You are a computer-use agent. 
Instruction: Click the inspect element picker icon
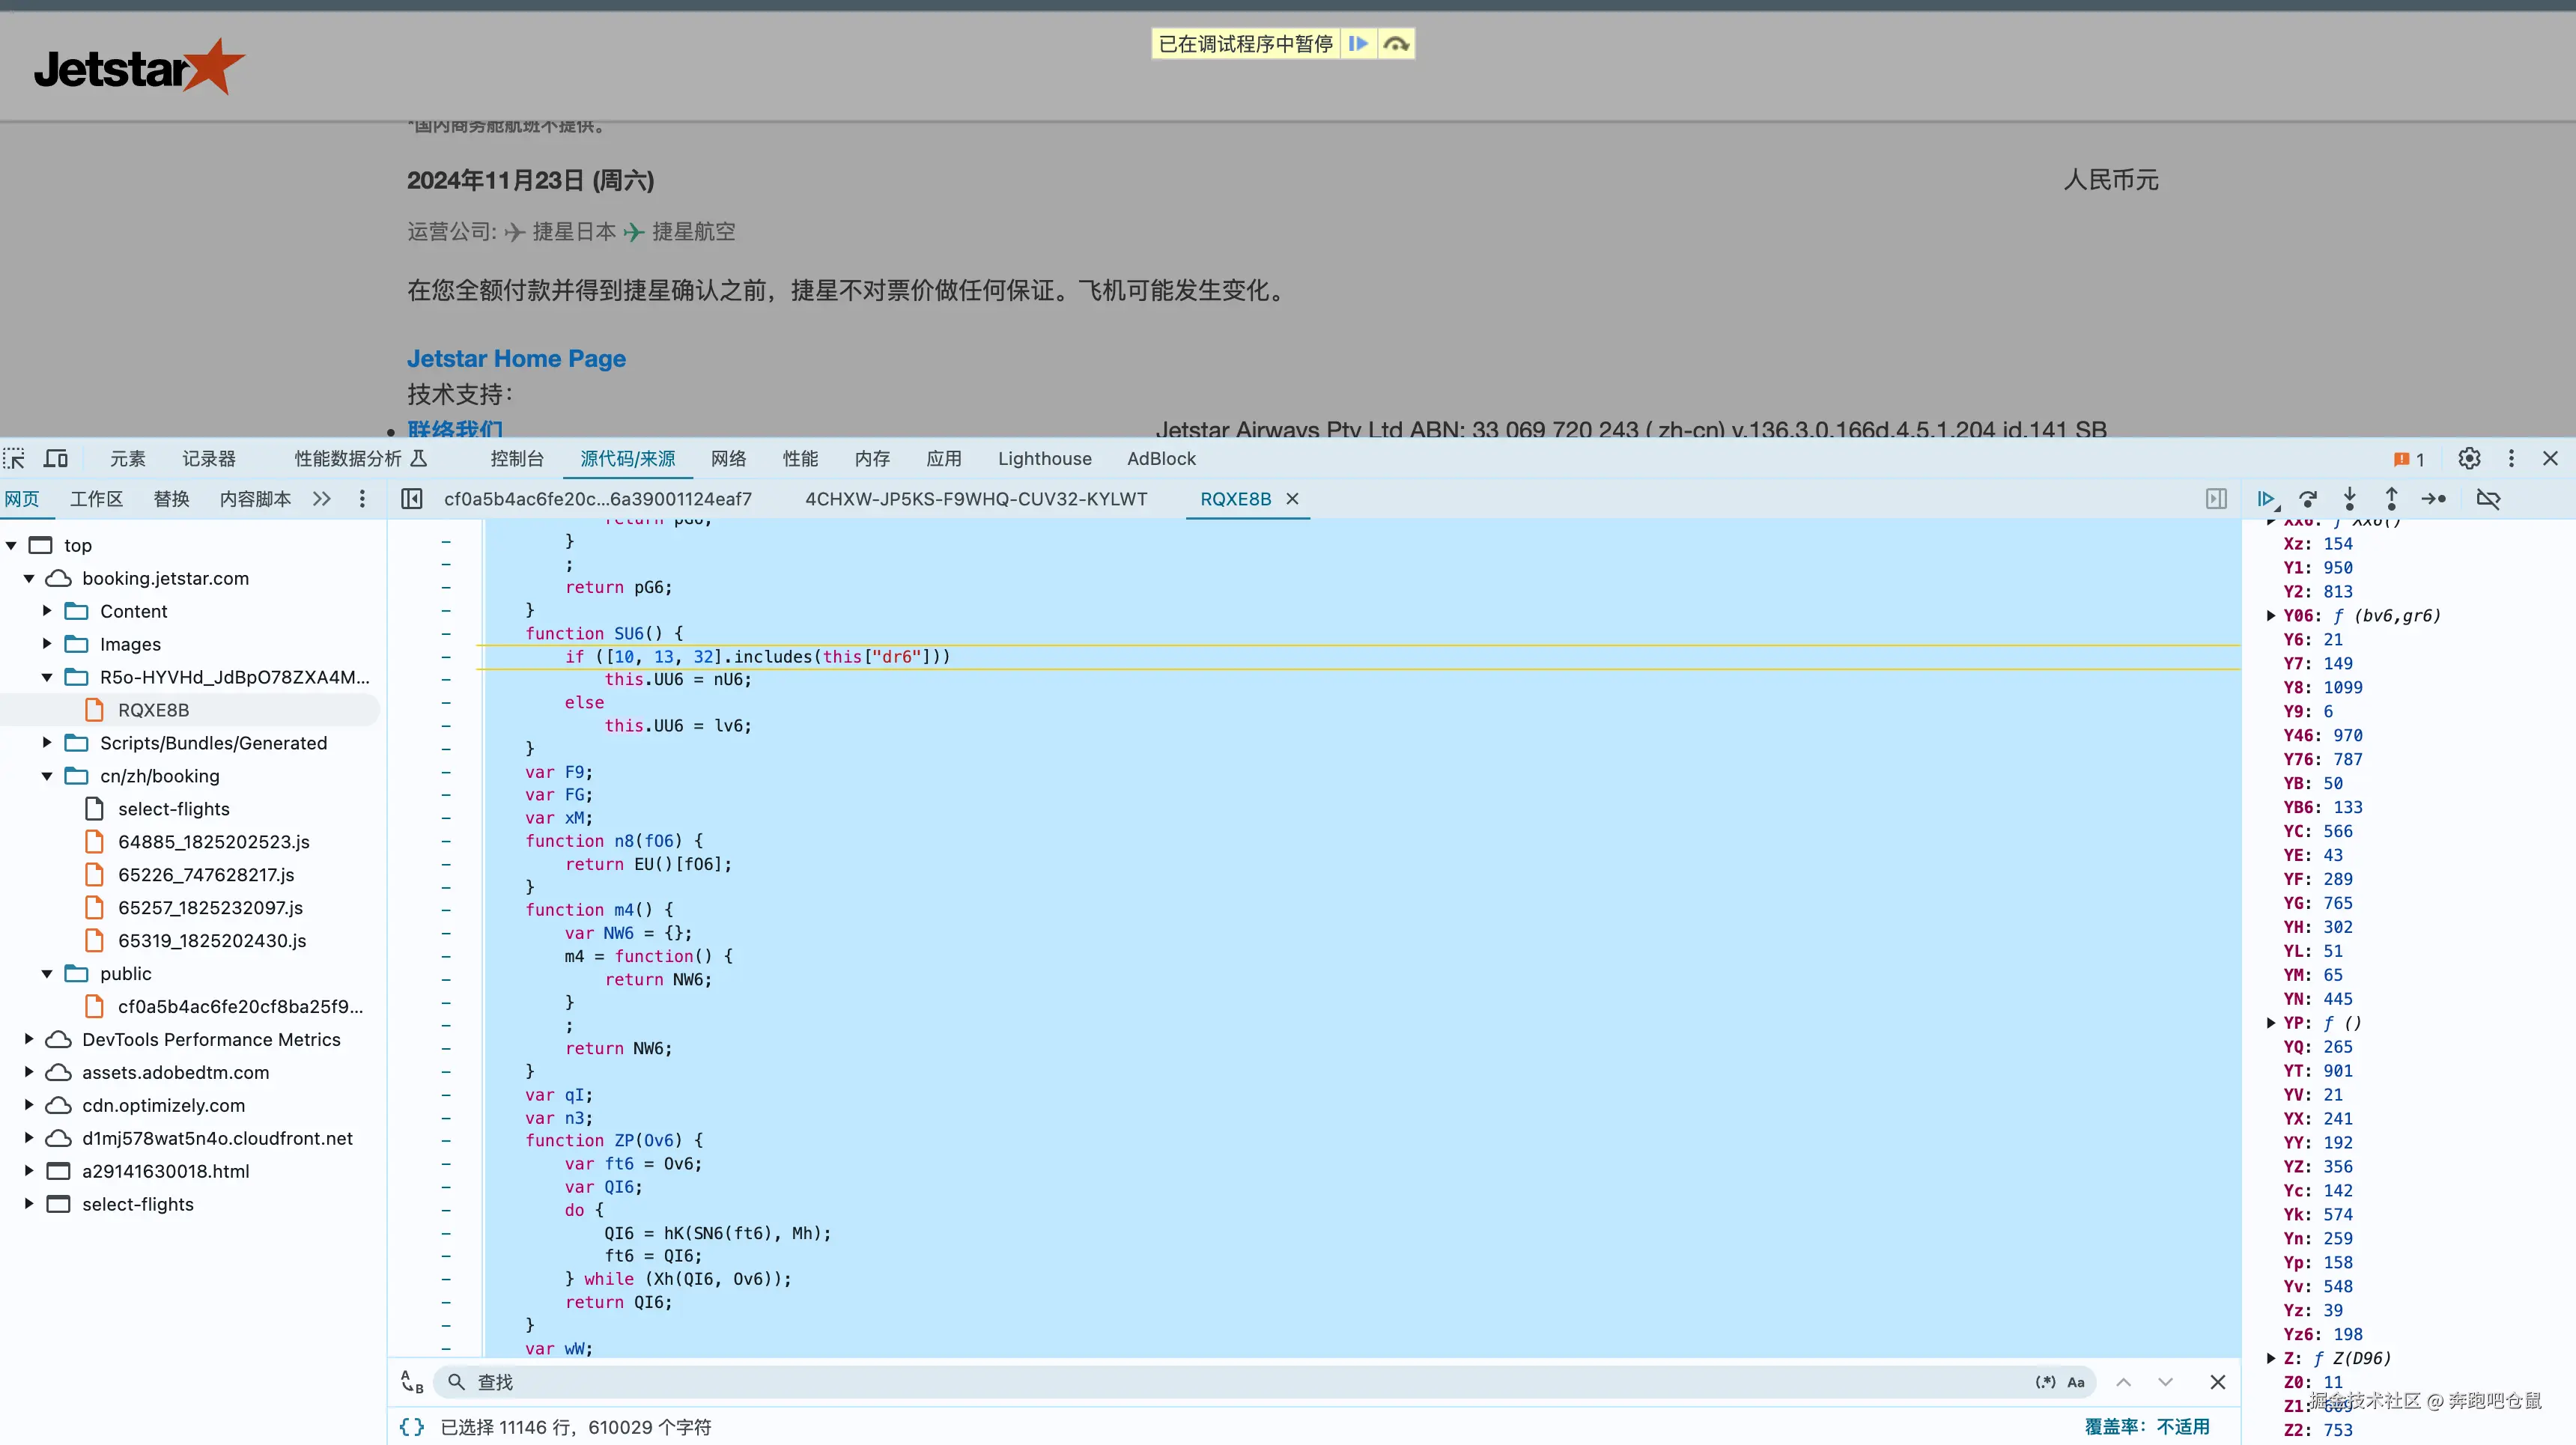(x=14, y=459)
